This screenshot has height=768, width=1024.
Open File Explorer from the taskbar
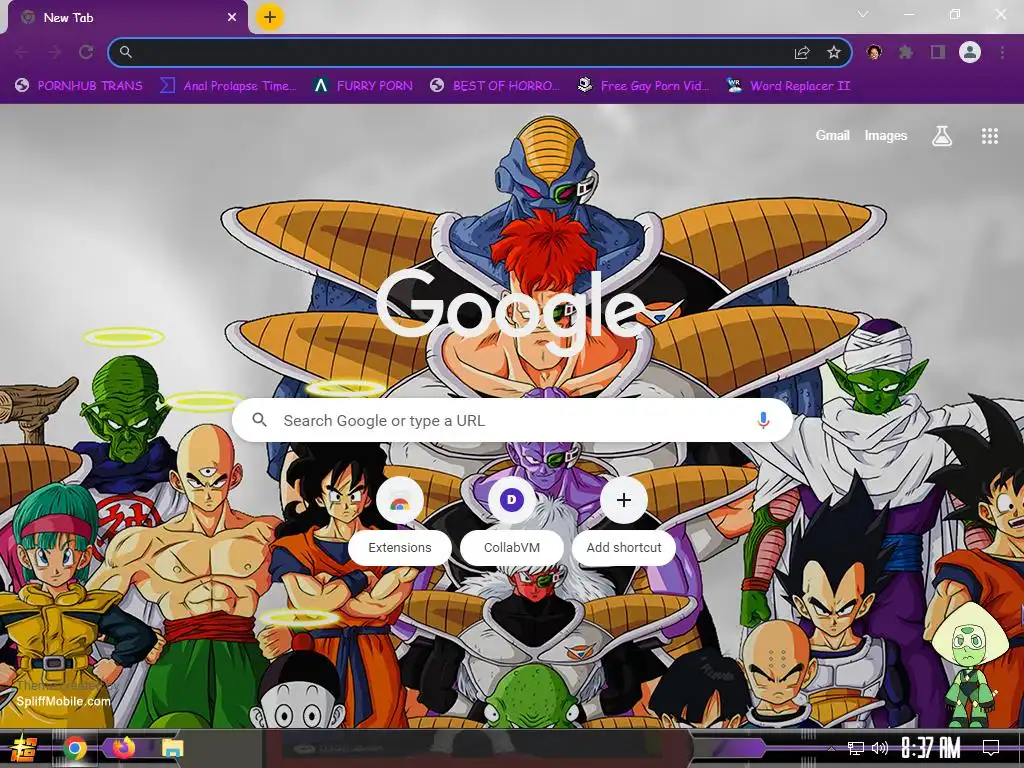(172, 748)
